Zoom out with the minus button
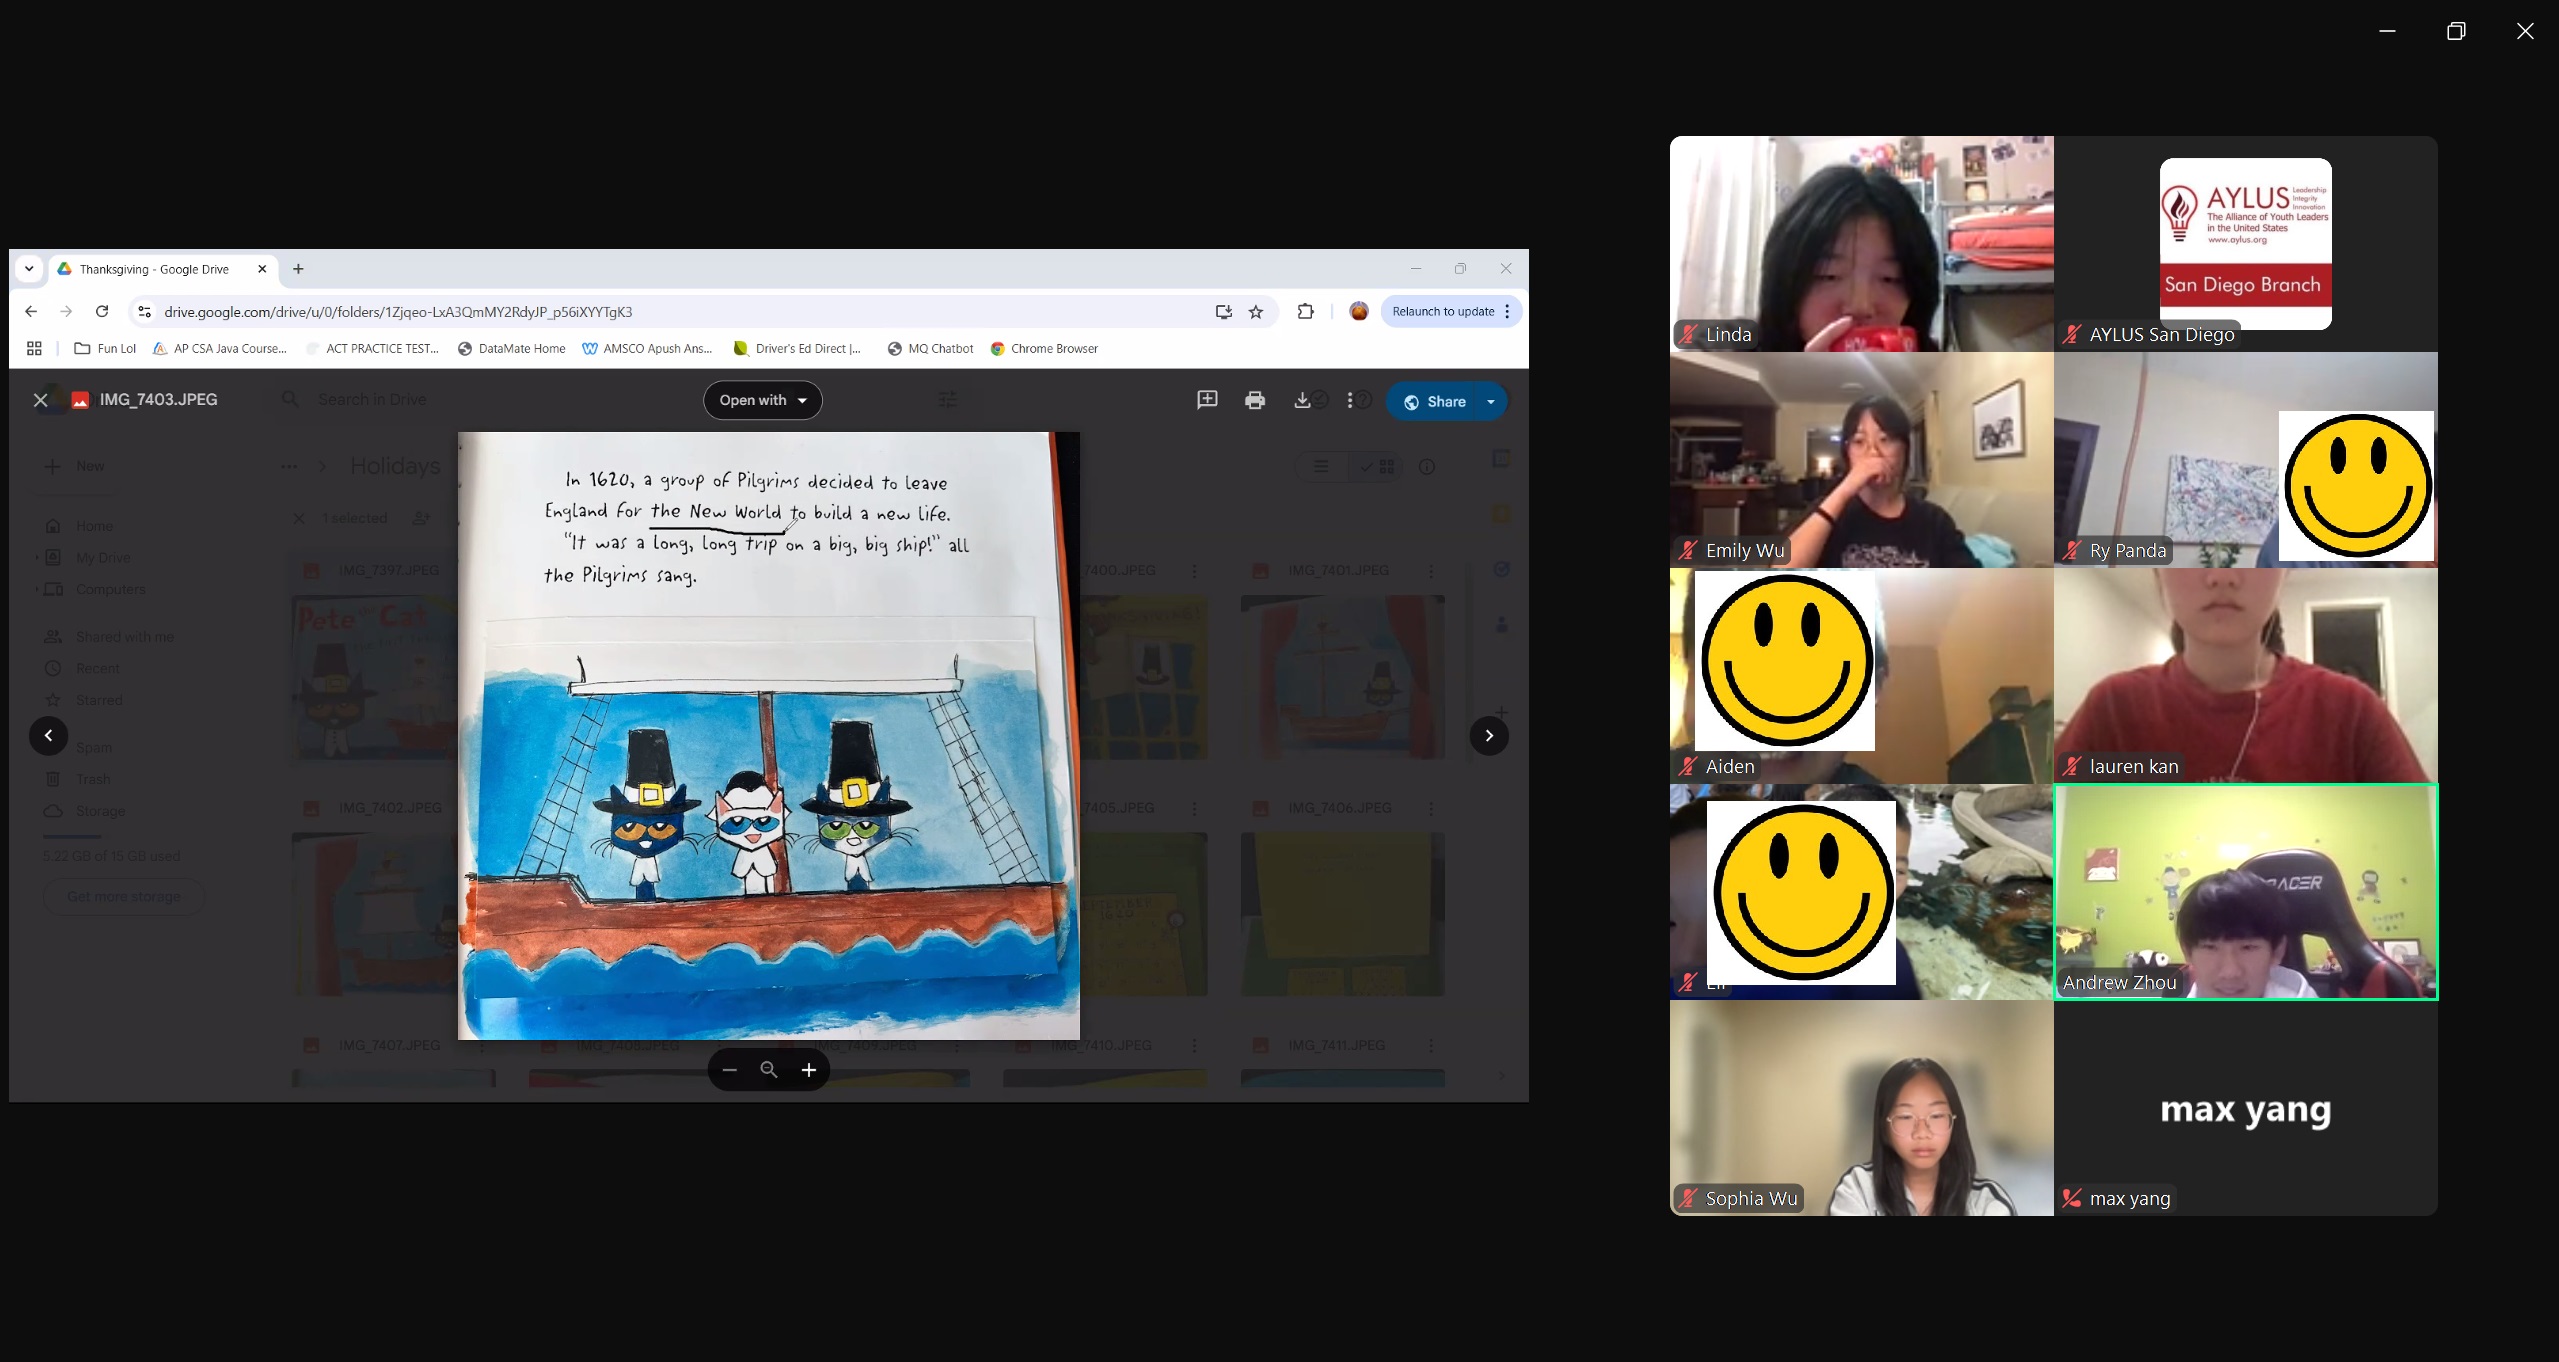2559x1362 pixels. pyautogui.click(x=730, y=1070)
